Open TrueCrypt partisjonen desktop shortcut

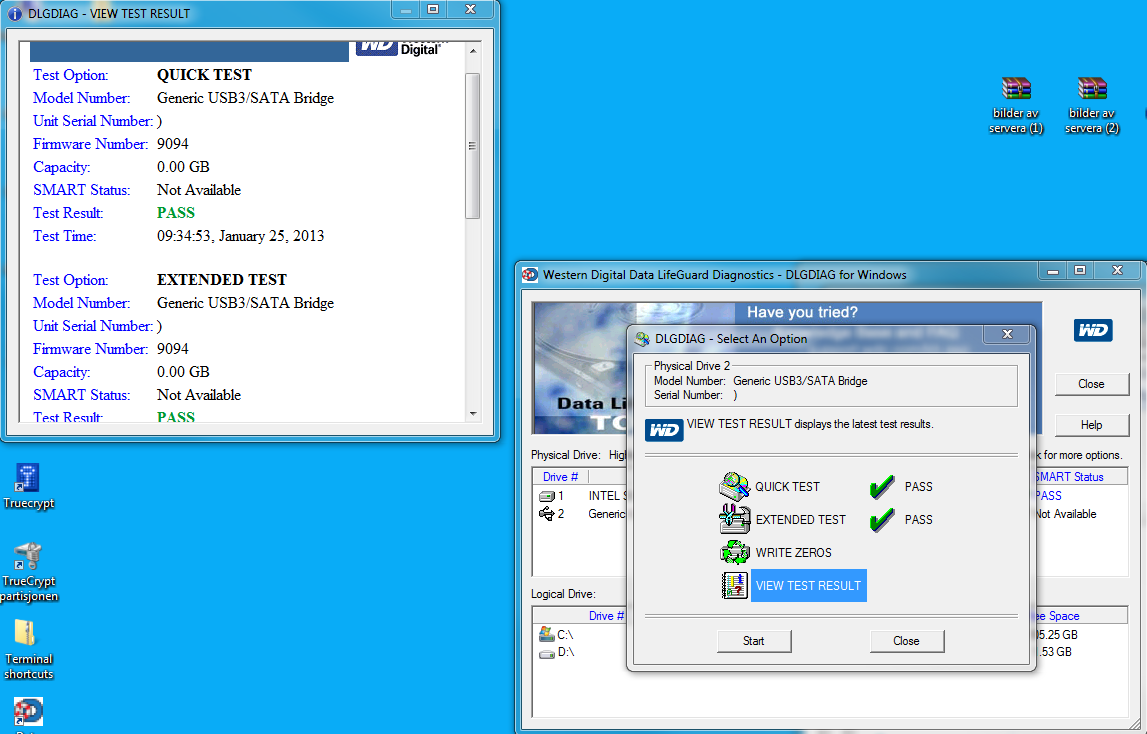click(x=29, y=572)
